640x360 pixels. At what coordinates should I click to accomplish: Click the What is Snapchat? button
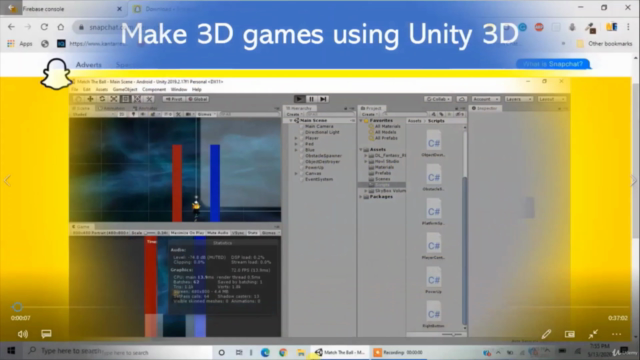[x=553, y=64]
